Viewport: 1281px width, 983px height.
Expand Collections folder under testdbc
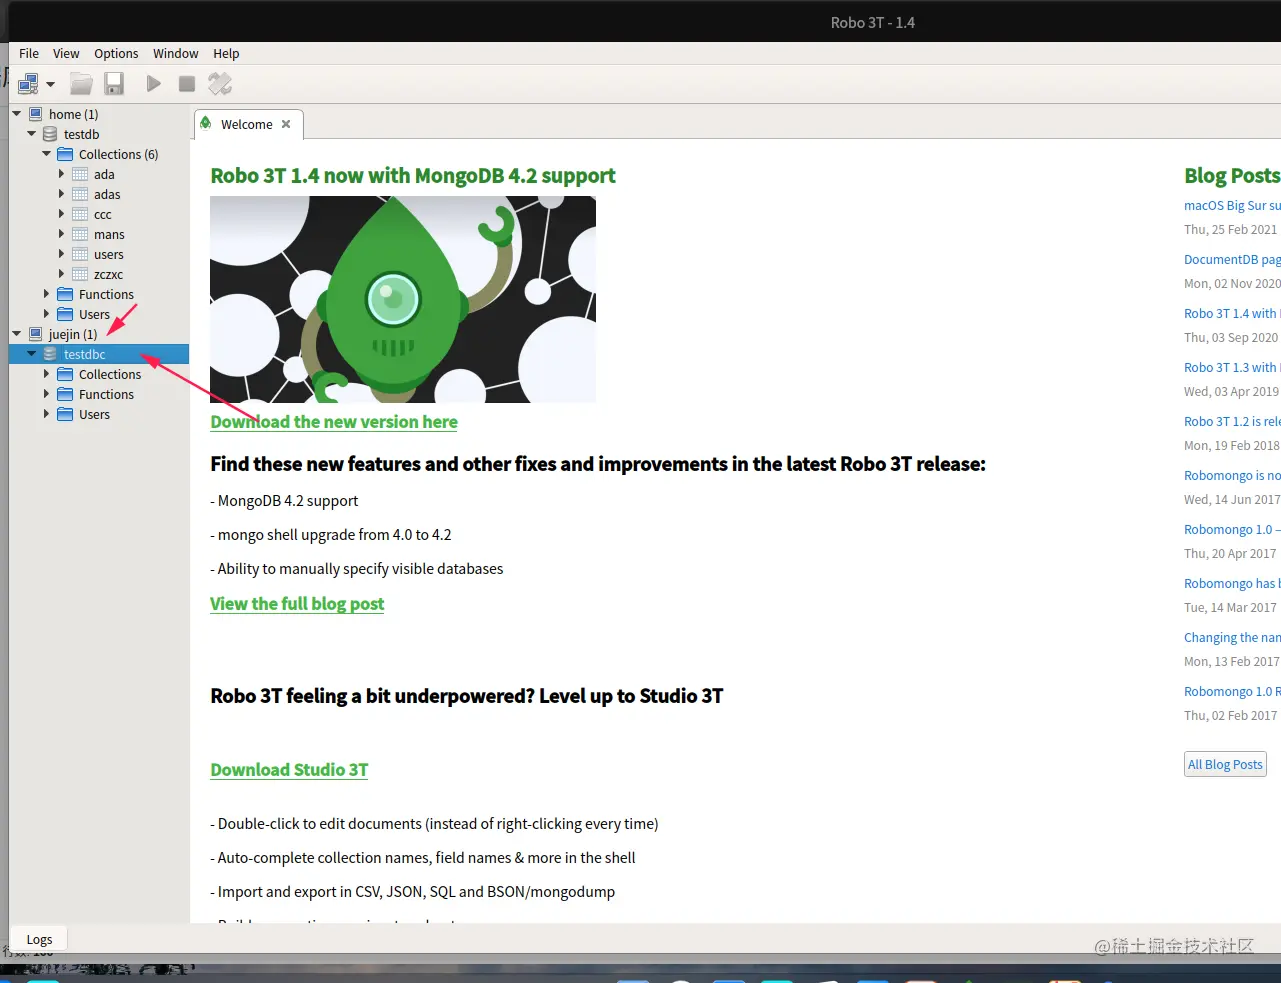(x=46, y=374)
